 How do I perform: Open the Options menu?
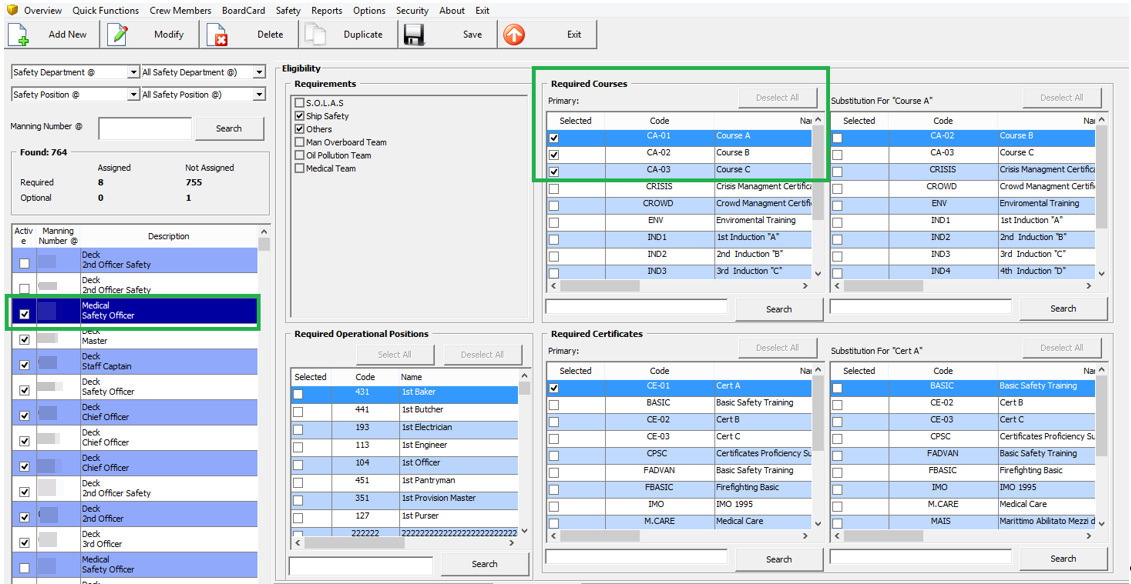pos(369,10)
